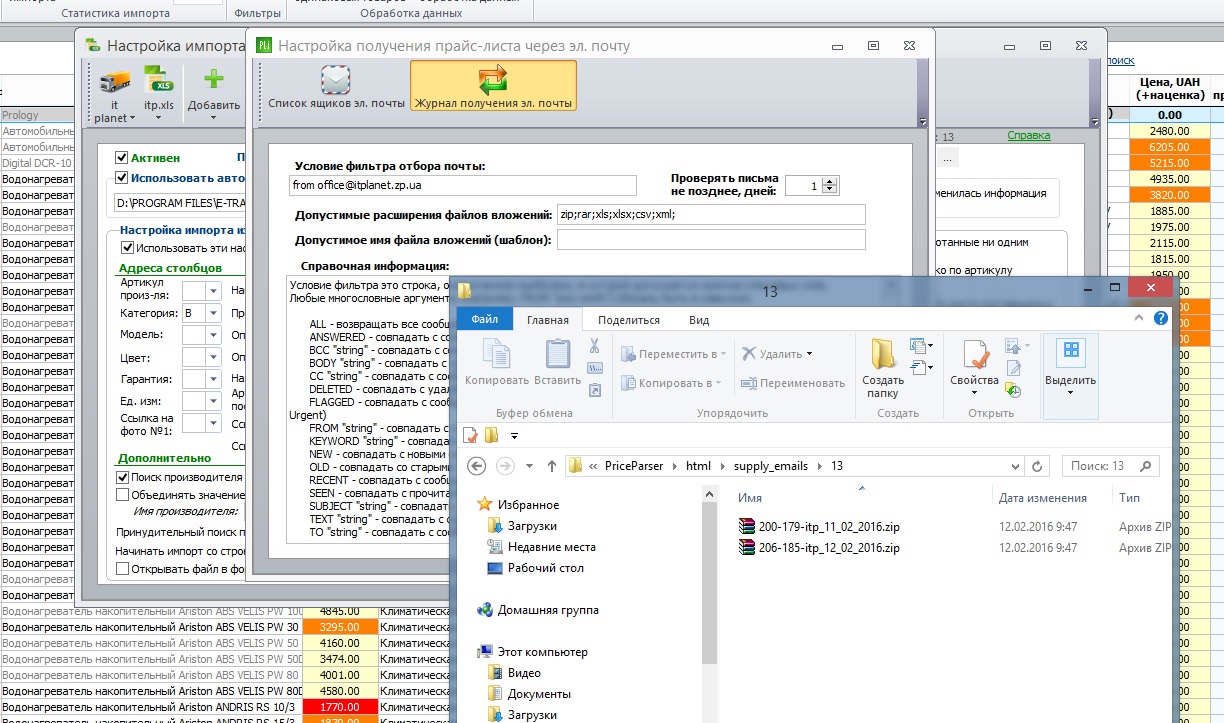Toggle Использовать эти настройки checkbox
The image size is (1224, 723).
pyautogui.click(x=127, y=248)
